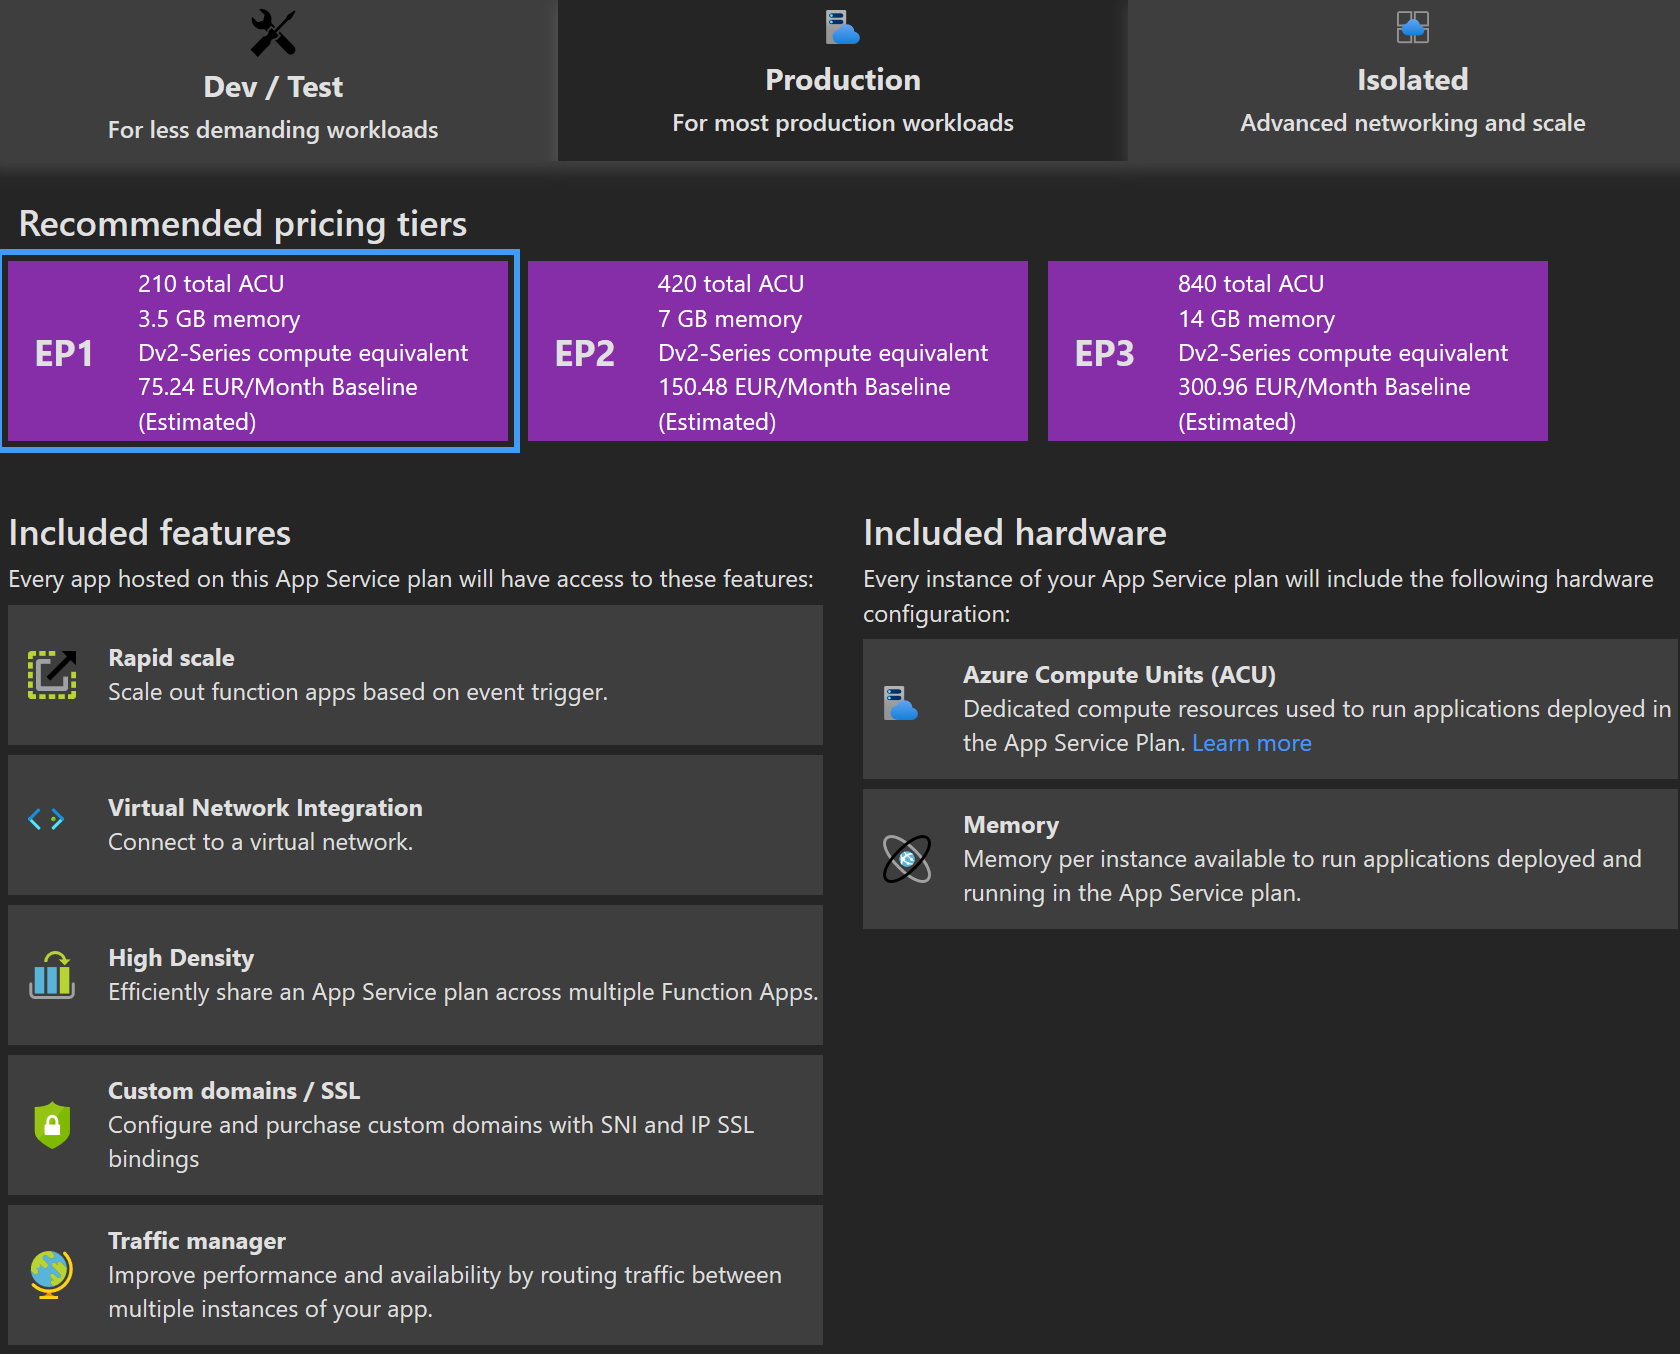The width and height of the screenshot is (1680, 1354).
Task: Click the Isolated tier icon
Action: pos(1413,27)
